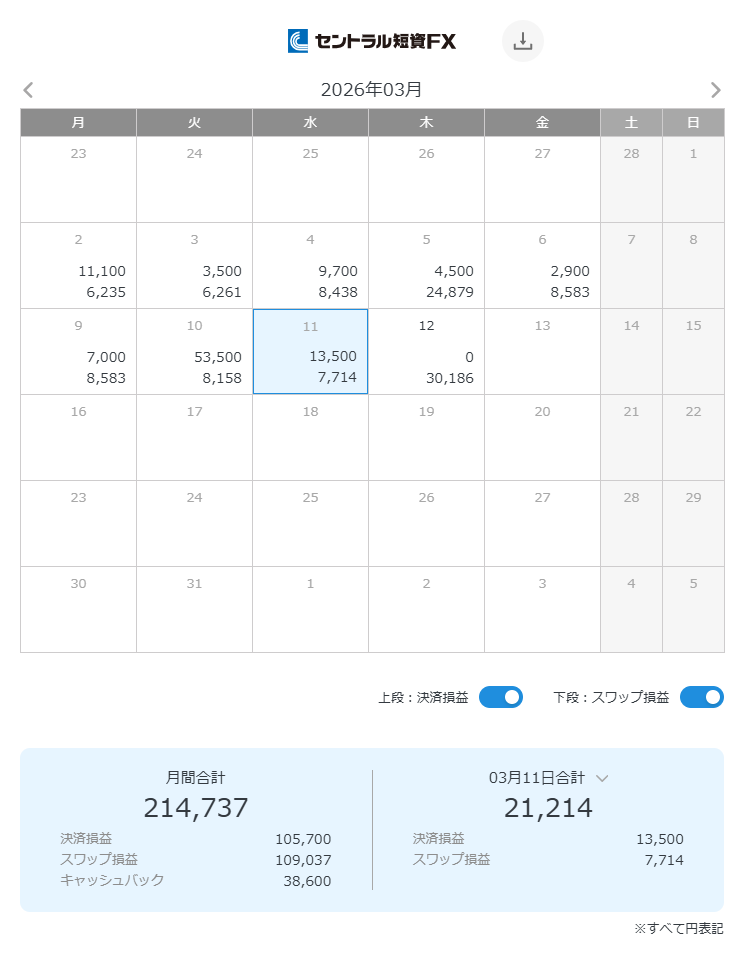This screenshot has height=957, width=744.
Task: Click the 月間合計 total 214,737
Action: pos(196,808)
